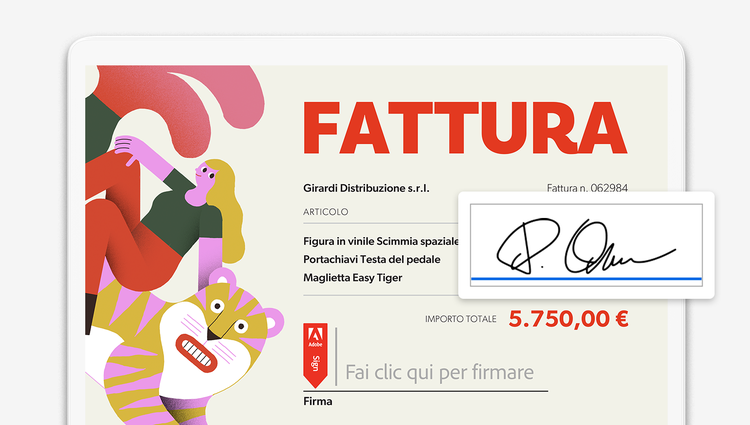The image size is (750, 425).
Task: Click 'Girardi Distribuzione s.r.l.' company name
Action: click(x=366, y=188)
